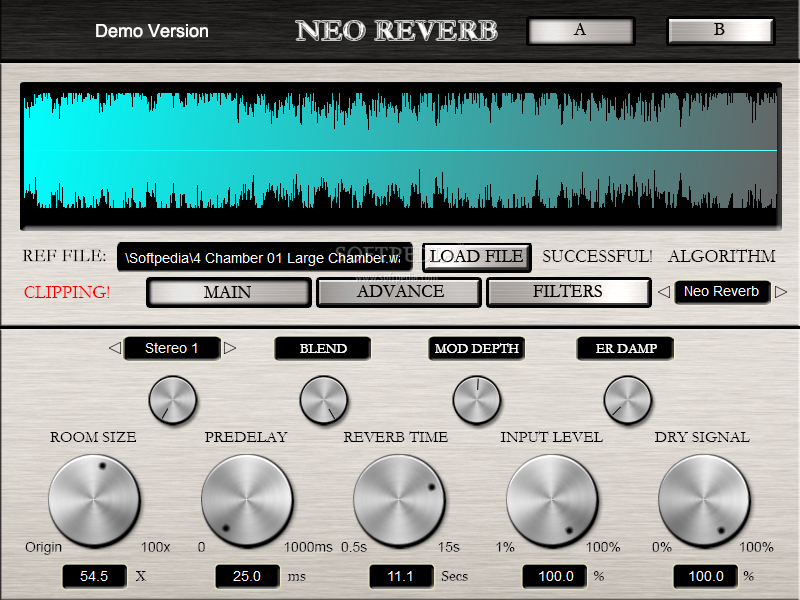800x600 pixels.
Task: Switch to the MAIN tab
Action: (229, 292)
